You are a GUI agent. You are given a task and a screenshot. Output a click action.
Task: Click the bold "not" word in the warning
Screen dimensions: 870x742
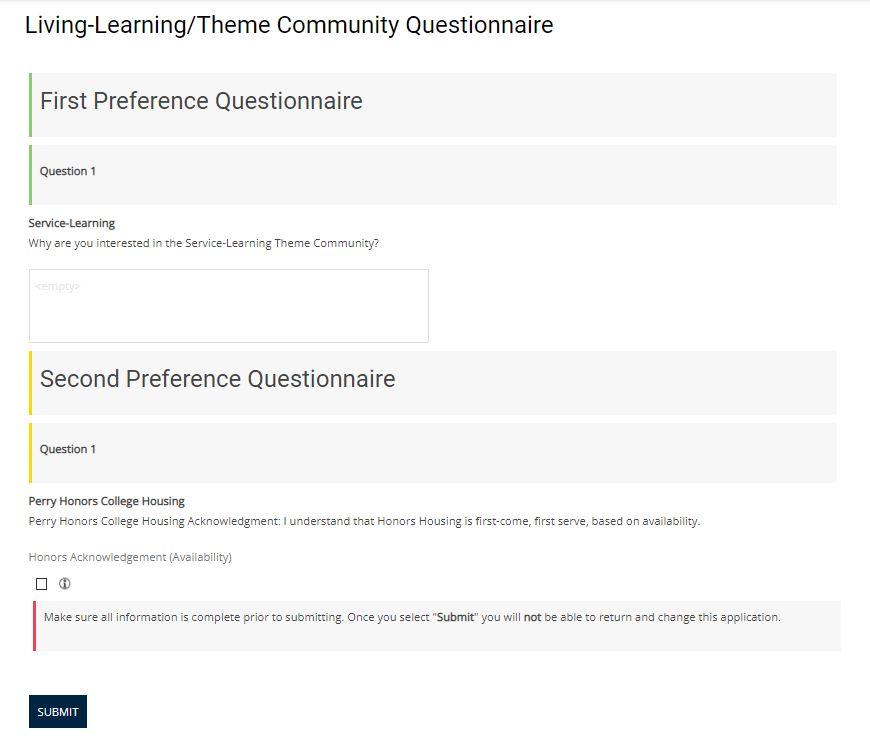(532, 618)
